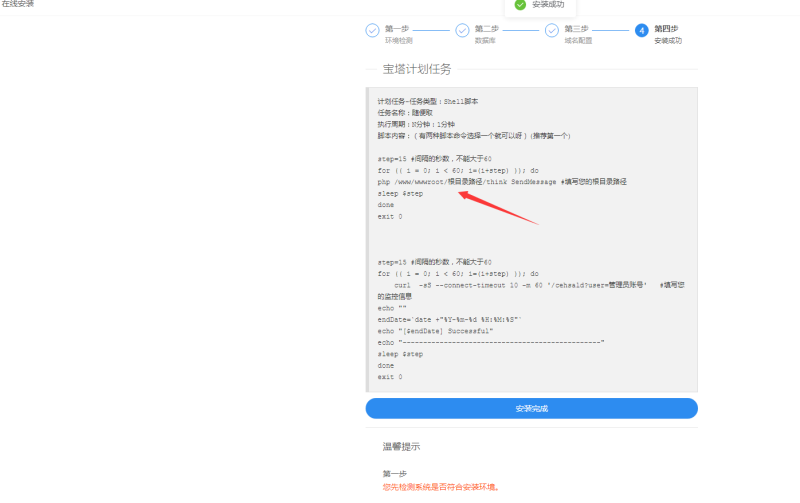Viewport: 800px width, 503px height.
Task: Click the 第四步 step label
Action: point(666,29)
